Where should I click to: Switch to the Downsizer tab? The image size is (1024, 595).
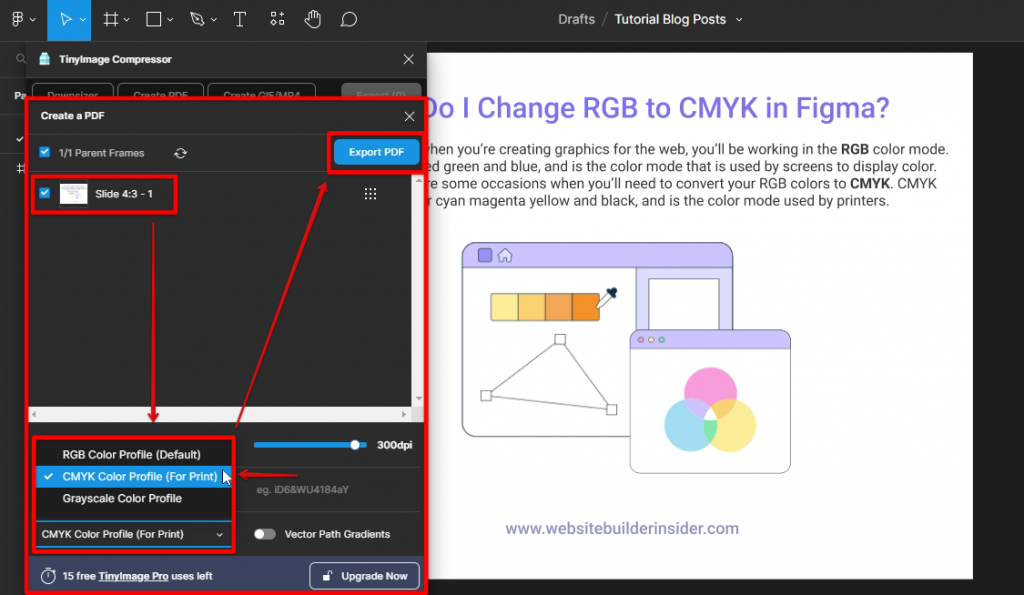[71, 93]
